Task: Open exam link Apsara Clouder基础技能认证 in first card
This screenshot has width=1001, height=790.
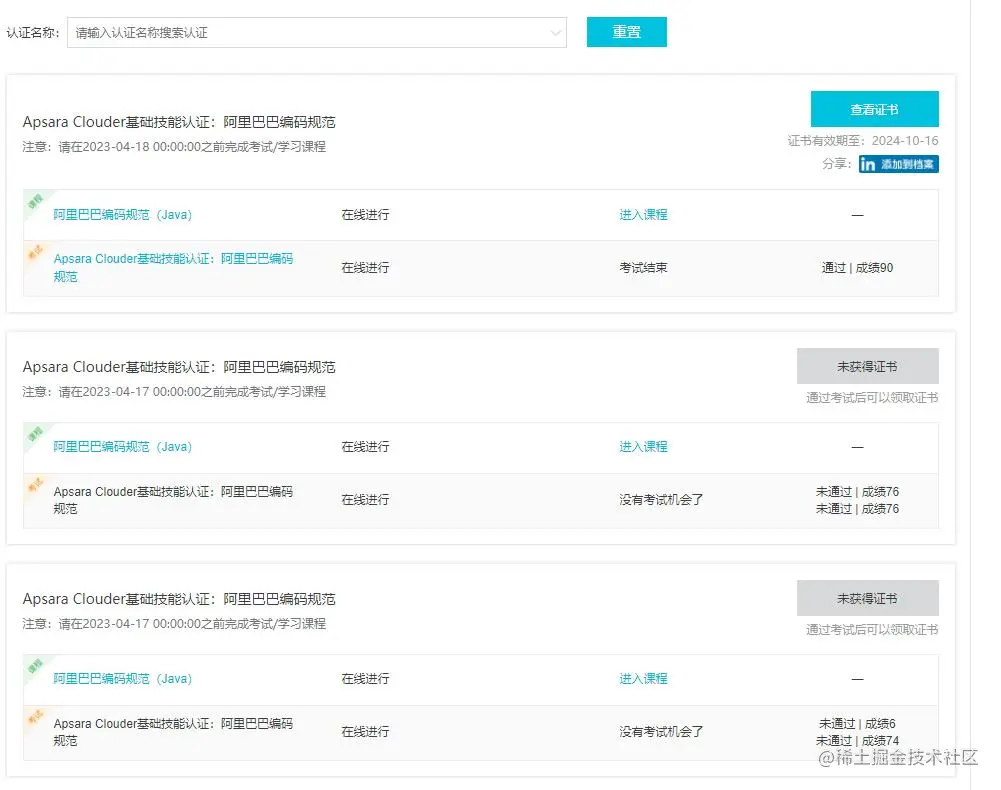Action: pyautogui.click(x=173, y=268)
